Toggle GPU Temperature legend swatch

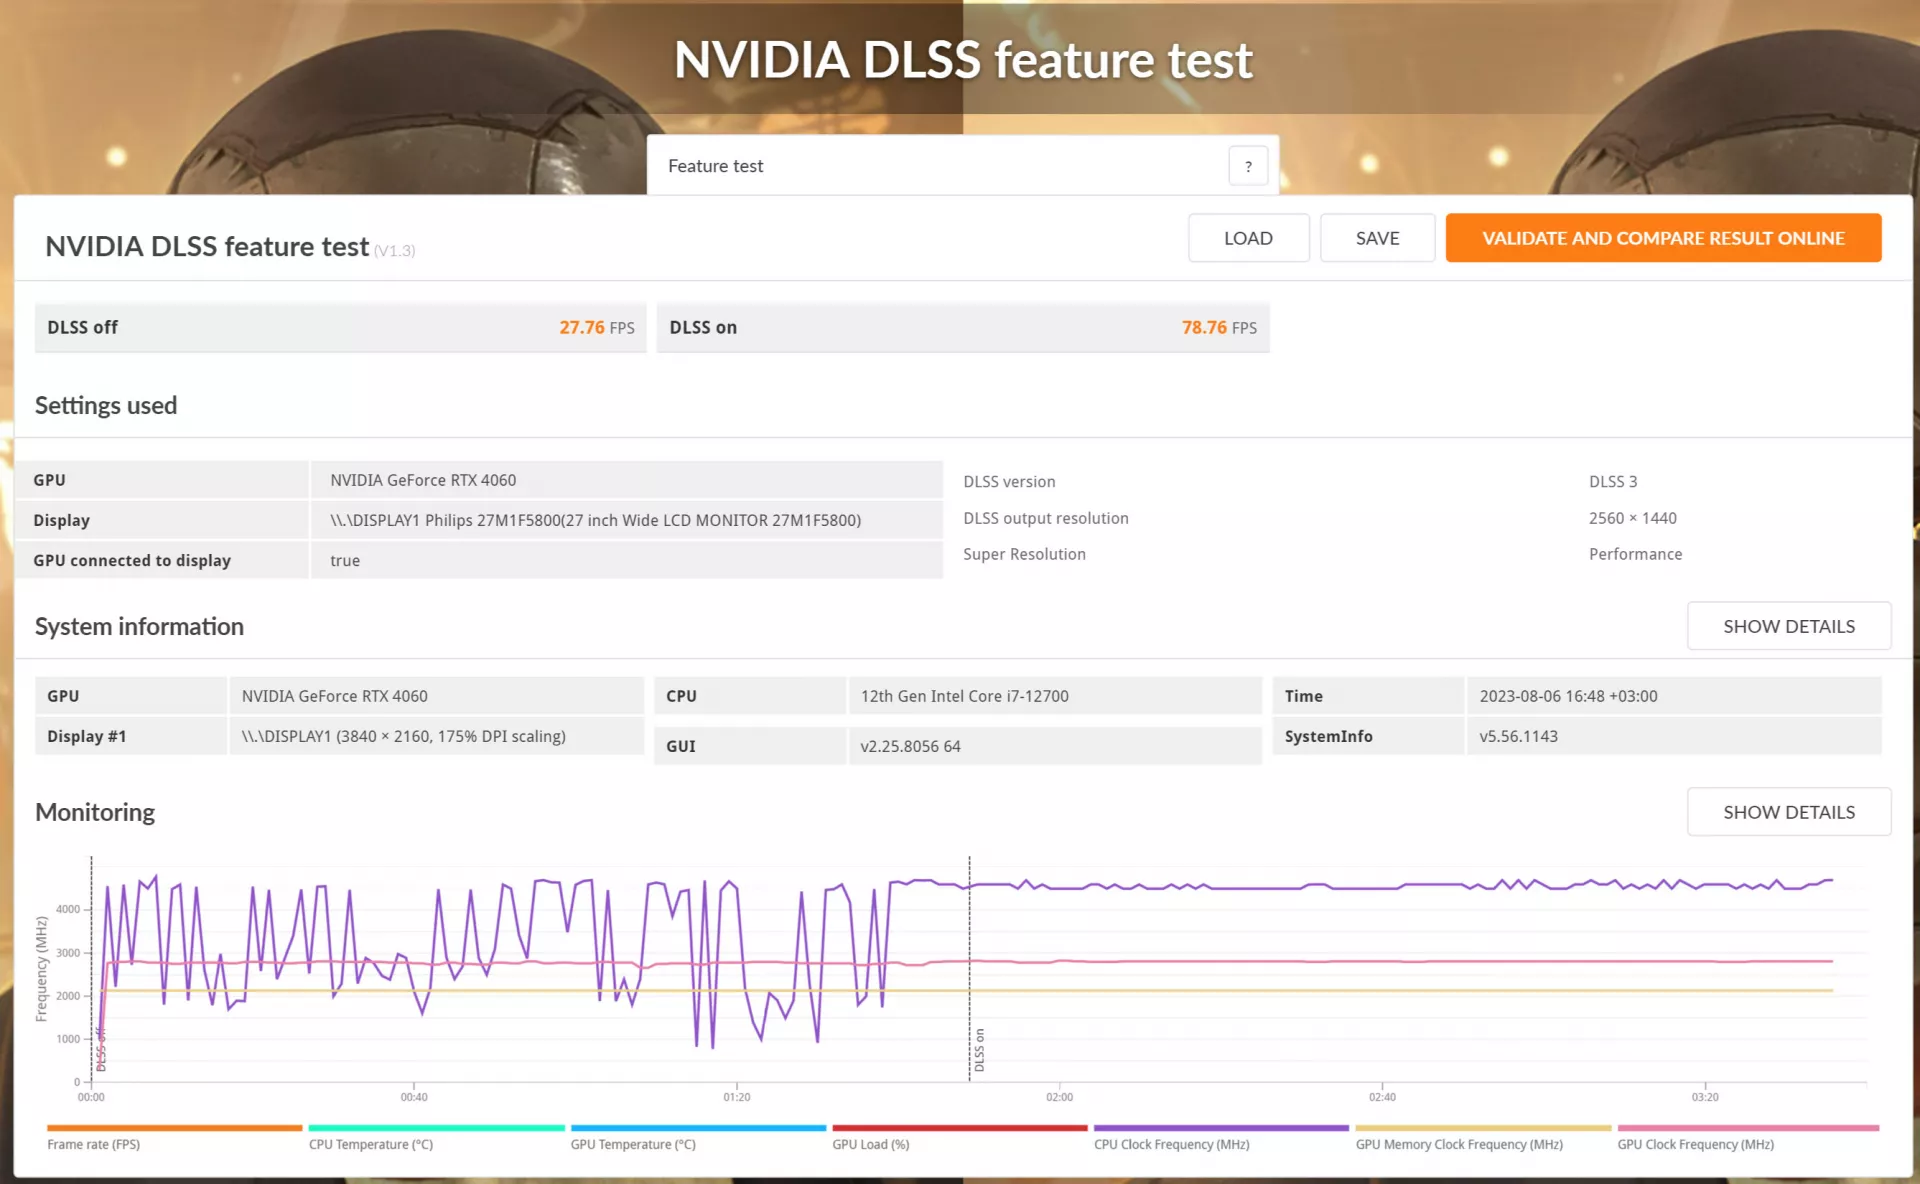tap(698, 1128)
